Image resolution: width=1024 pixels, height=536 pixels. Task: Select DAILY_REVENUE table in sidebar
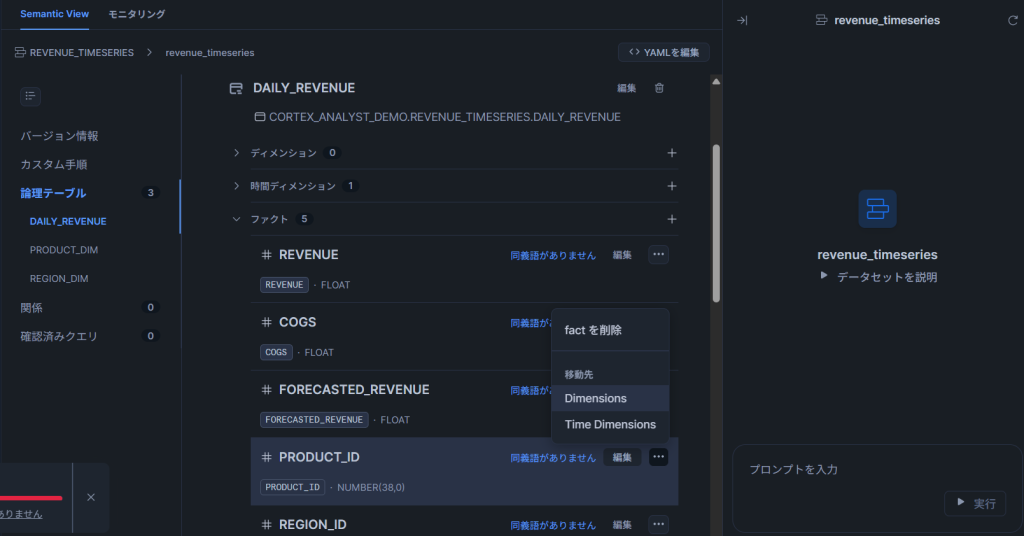coord(68,221)
